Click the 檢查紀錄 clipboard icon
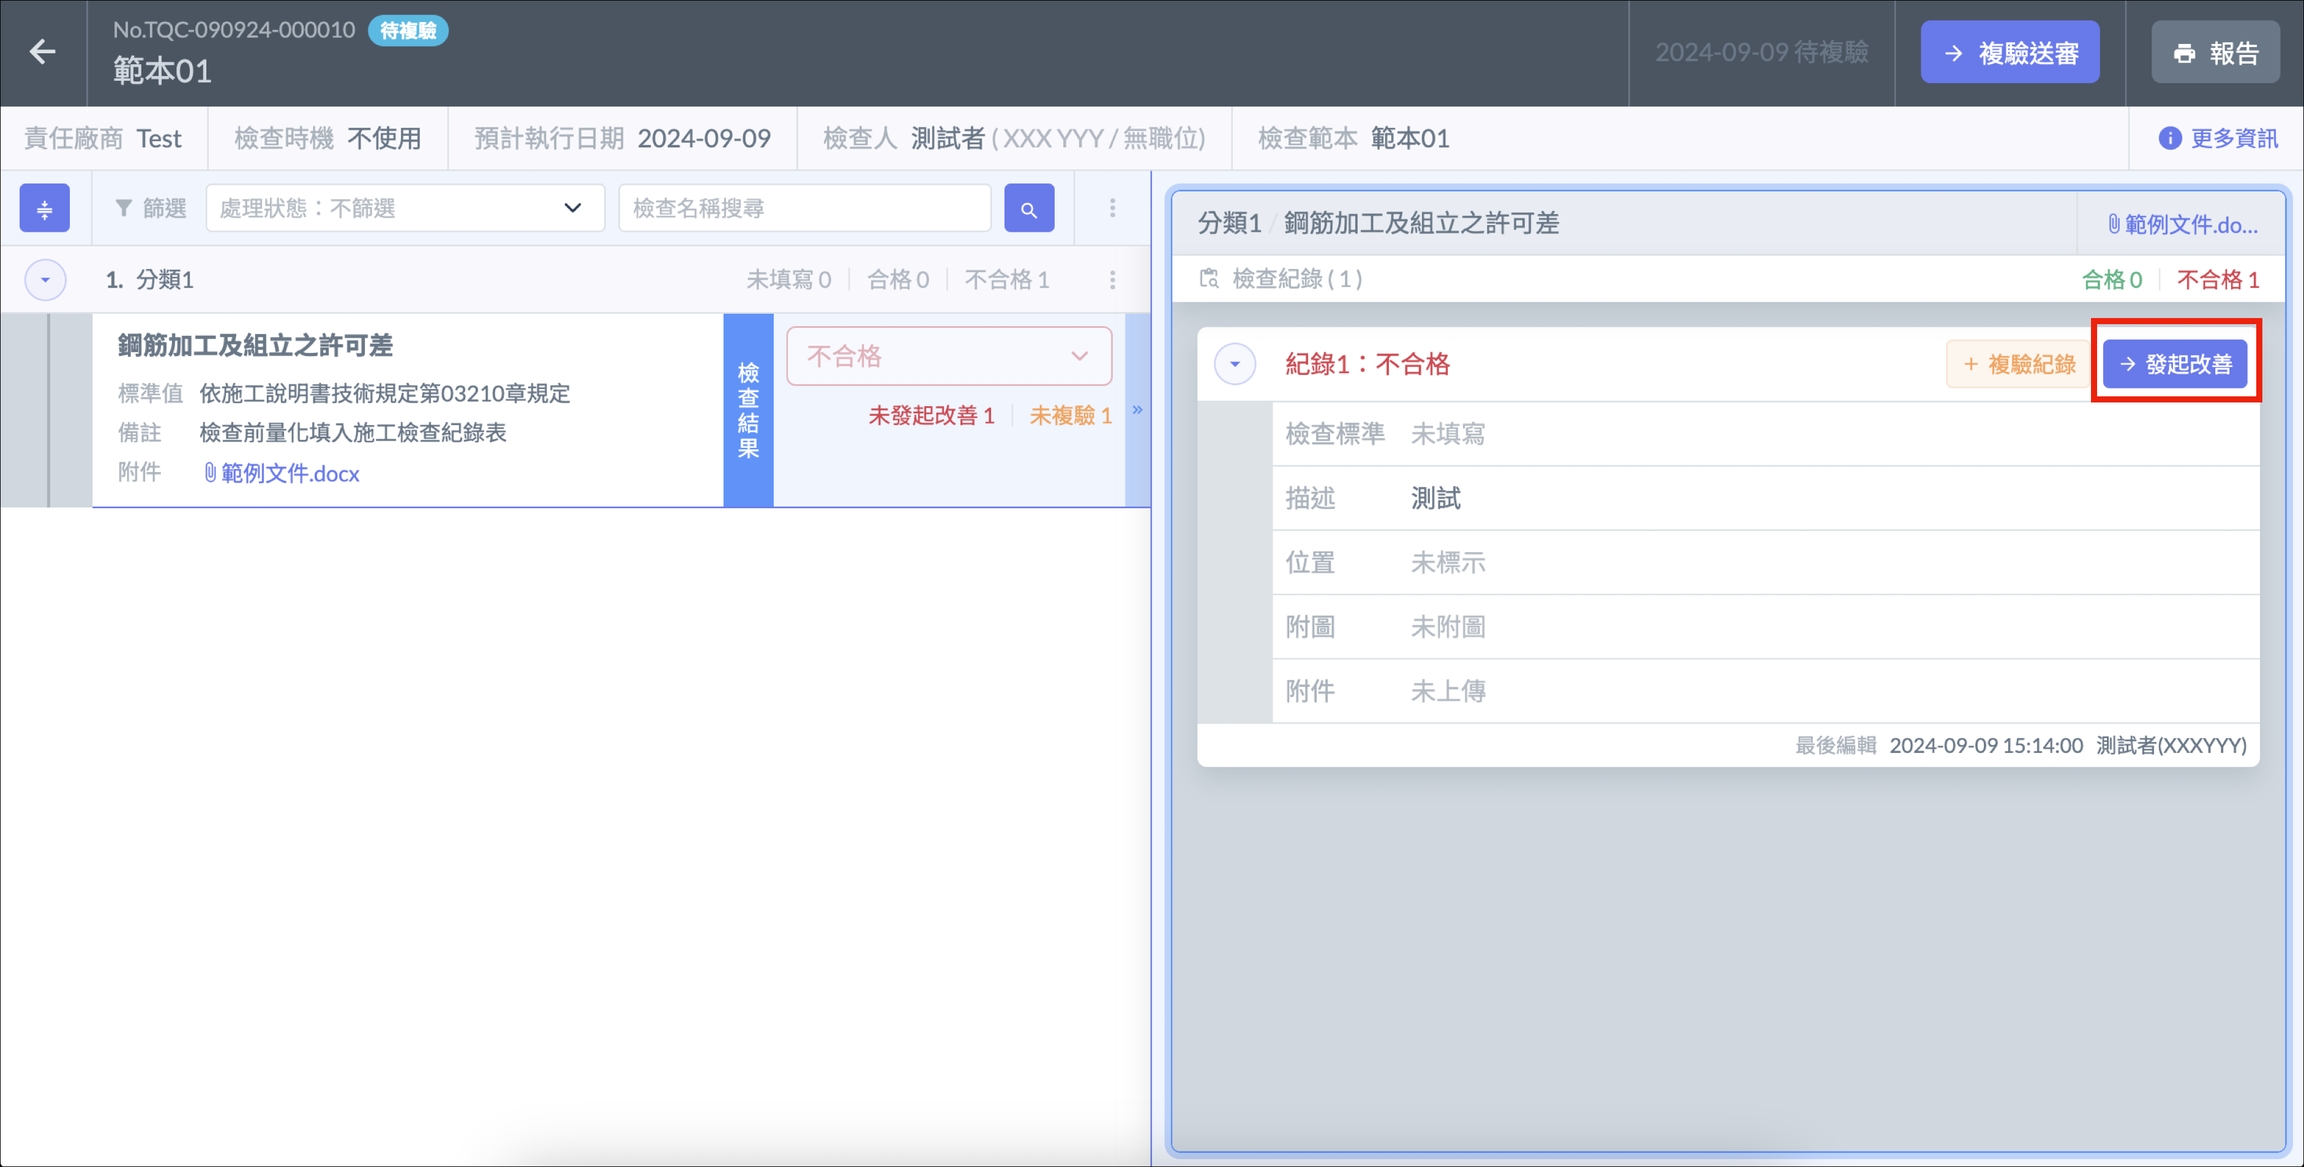Image resolution: width=2304 pixels, height=1167 pixels. tap(1209, 279)
